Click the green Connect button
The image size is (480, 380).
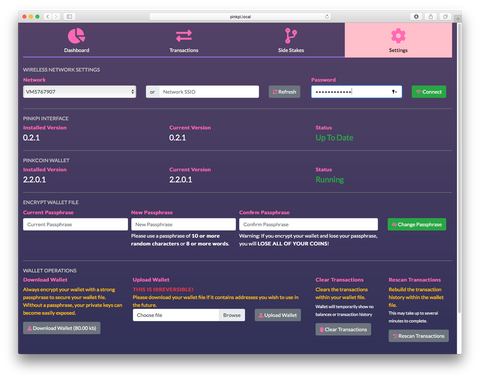tap(429, 92)
